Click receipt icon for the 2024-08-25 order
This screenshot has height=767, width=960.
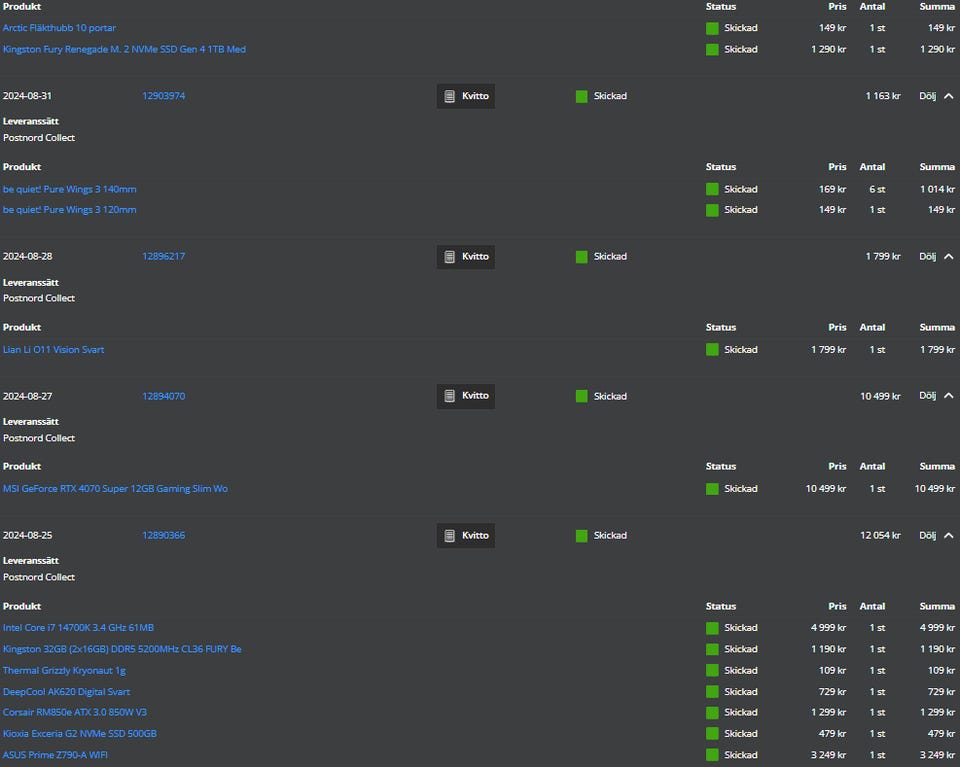point(449,536)
